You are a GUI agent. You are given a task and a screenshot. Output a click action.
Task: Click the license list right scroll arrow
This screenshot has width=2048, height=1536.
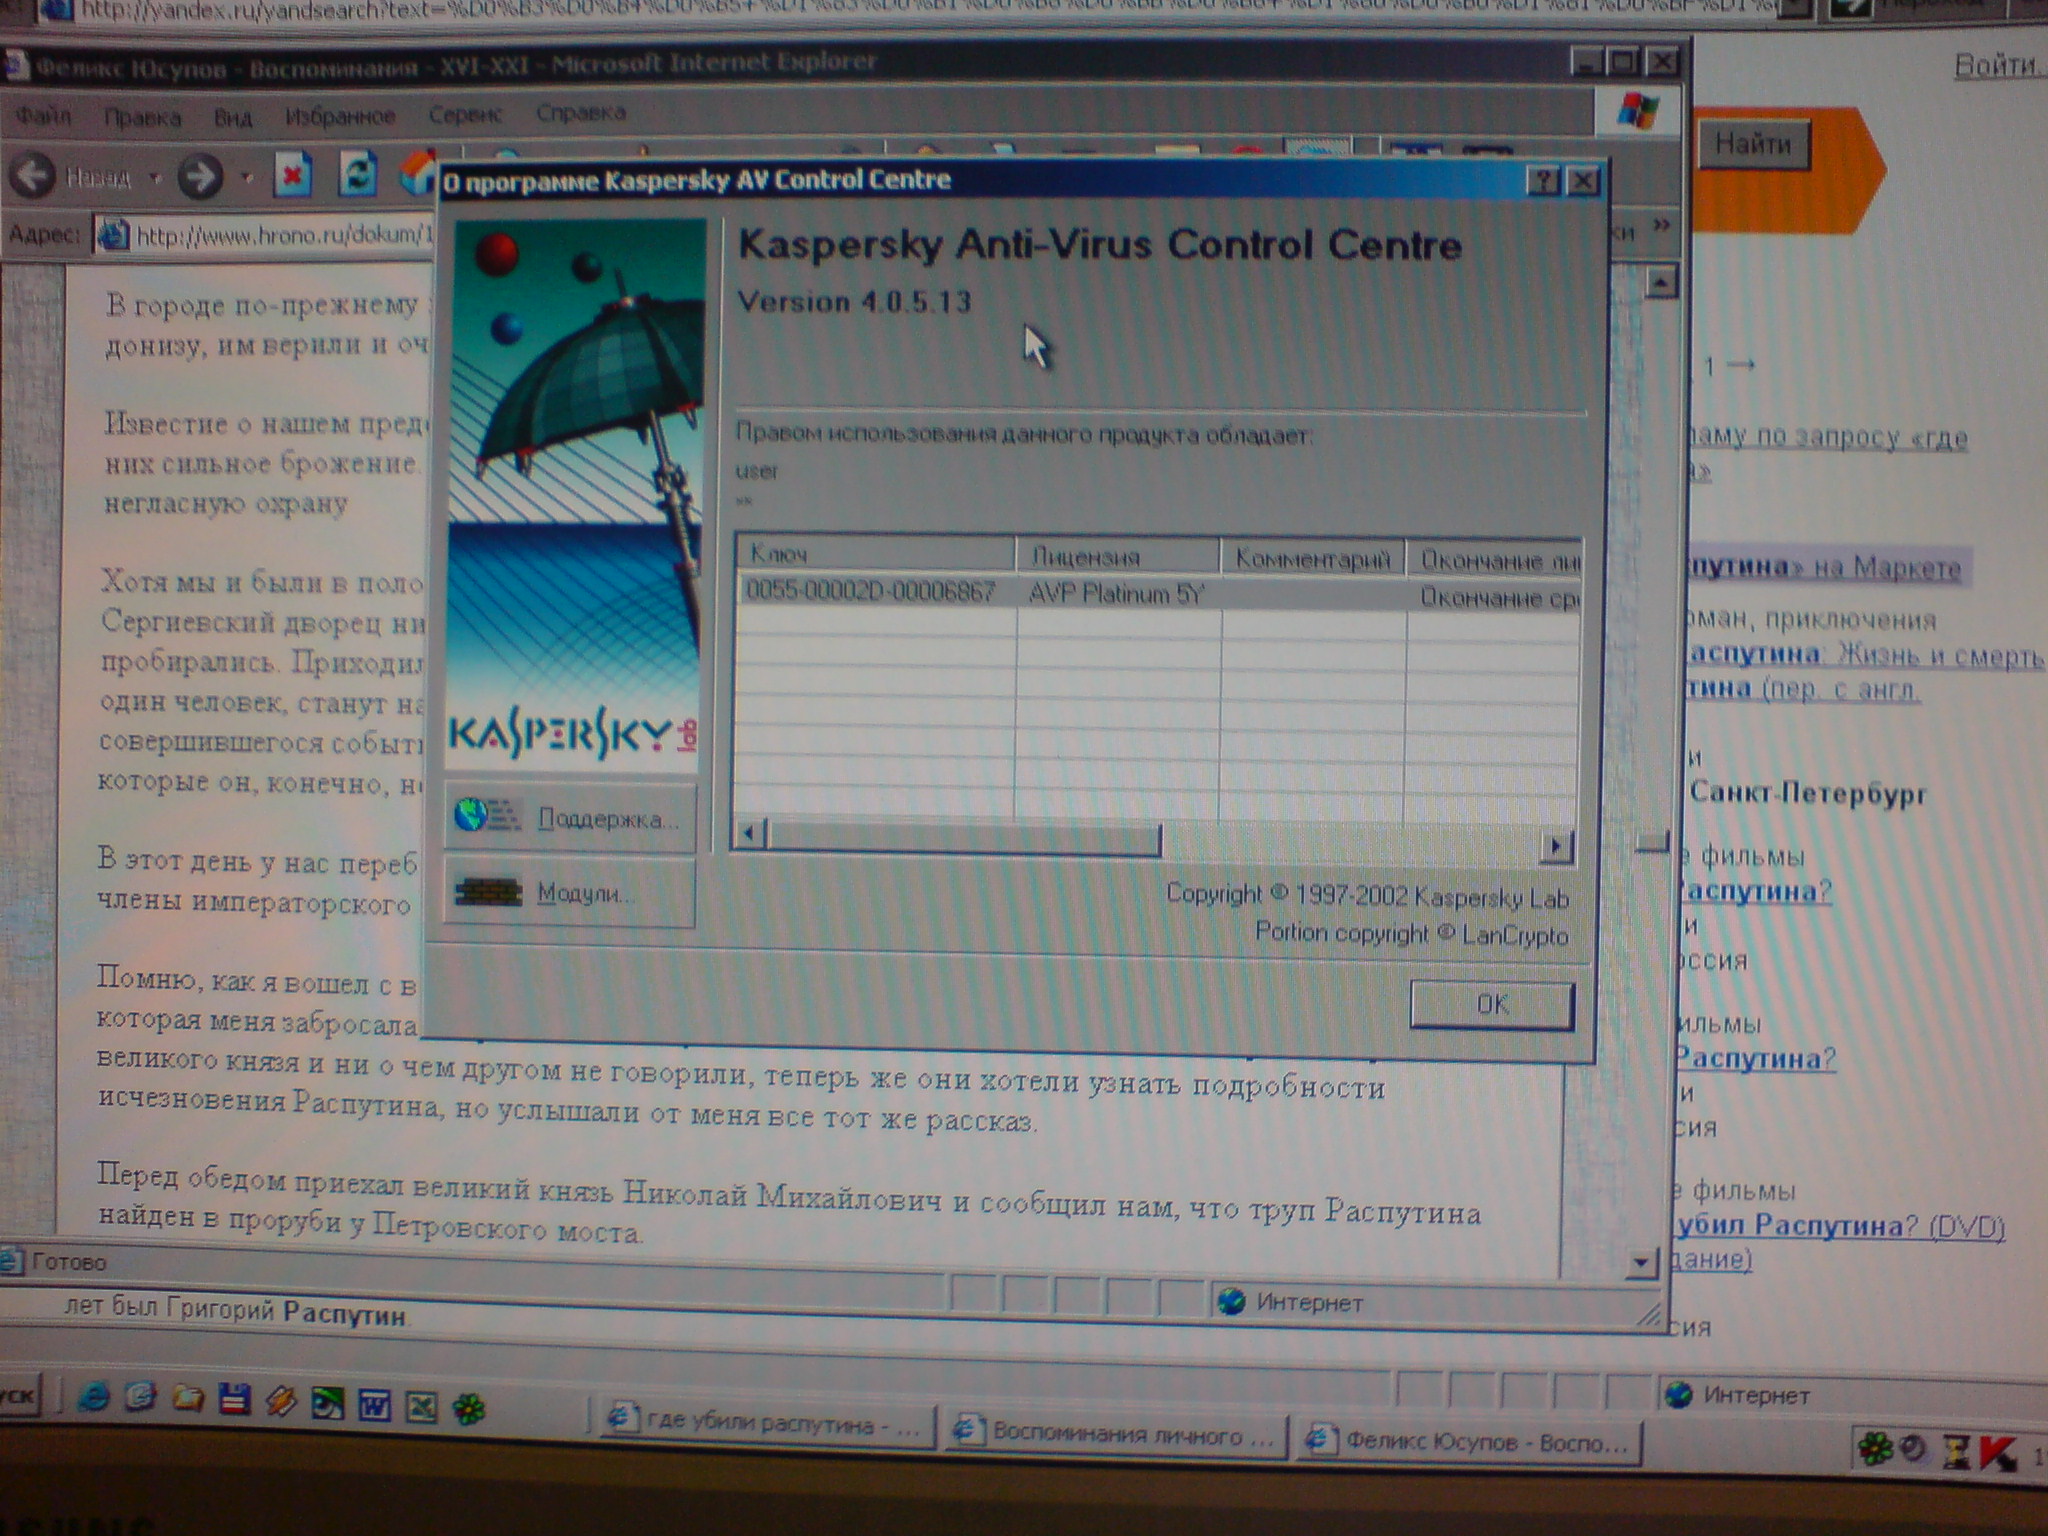(1554, 847)
